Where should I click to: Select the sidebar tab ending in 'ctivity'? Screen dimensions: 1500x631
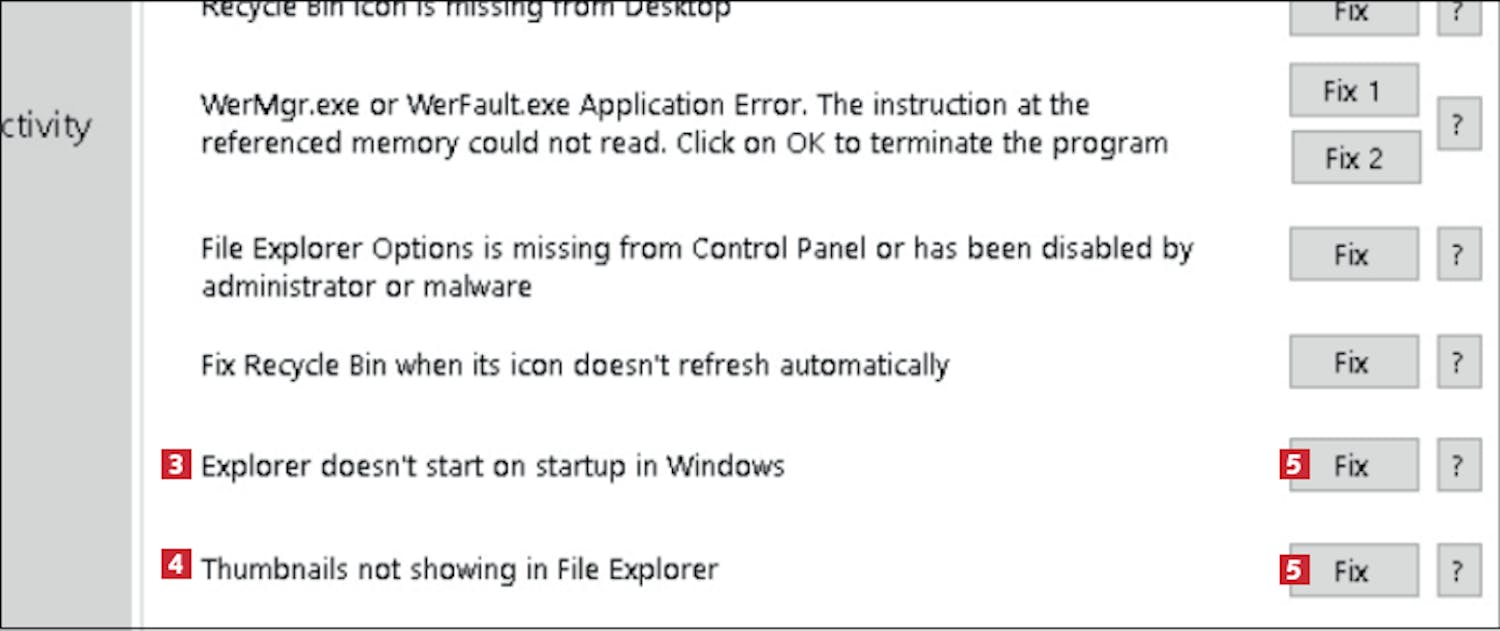pos(50,127)
